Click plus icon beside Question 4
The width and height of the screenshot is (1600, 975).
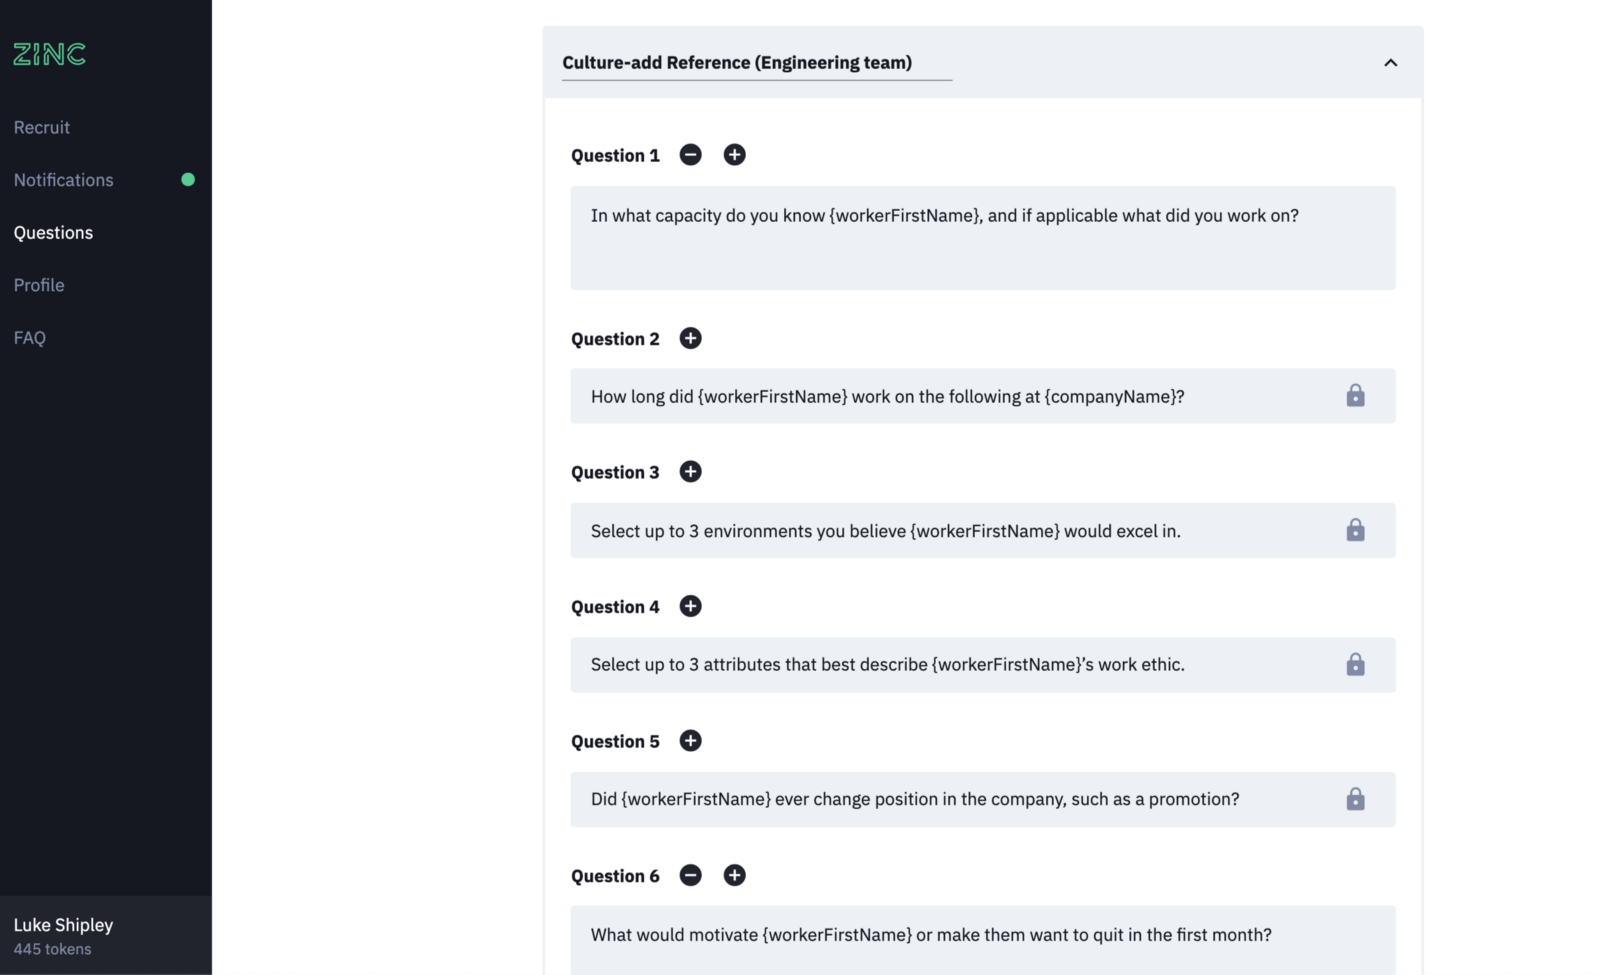click(x=690, y=606)
